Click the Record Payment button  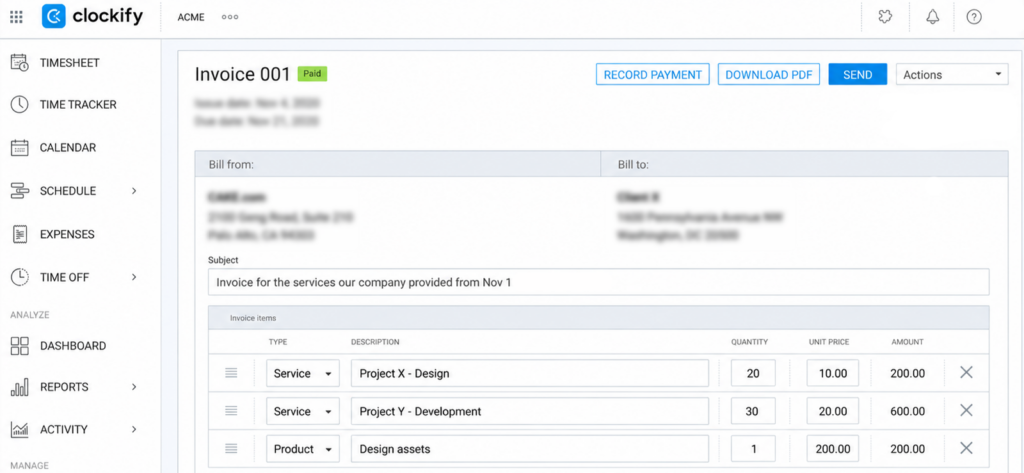click(652, 74)
